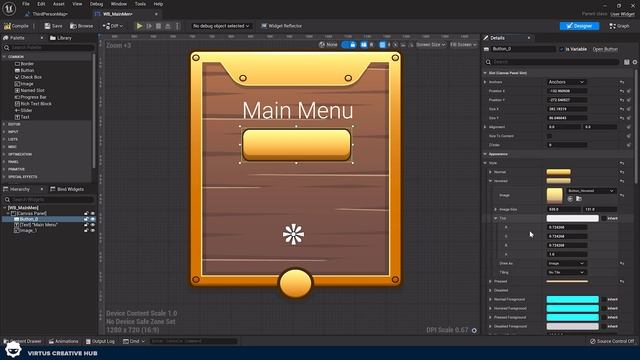Image resolution: width=640 pixels, height=360 pixels.
Task: Click Details property matrix grid icon
Action: [627, 62]
